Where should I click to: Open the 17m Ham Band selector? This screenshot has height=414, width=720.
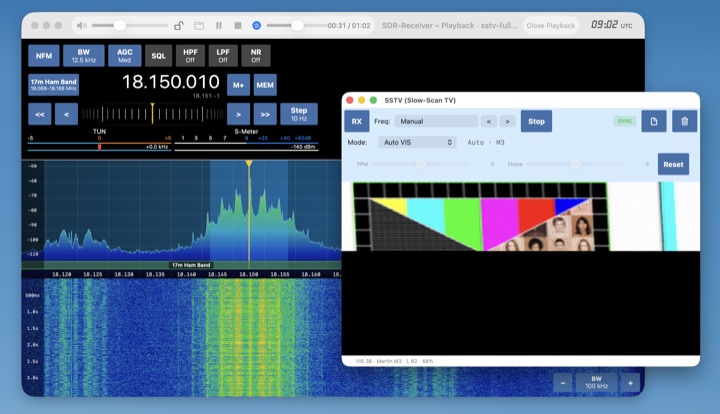pos(53,84)
